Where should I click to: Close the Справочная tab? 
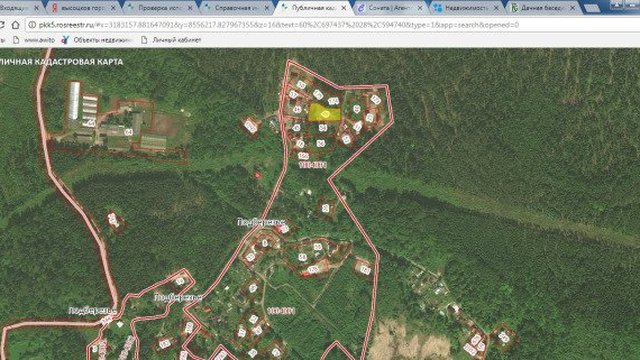pos(267,8)
